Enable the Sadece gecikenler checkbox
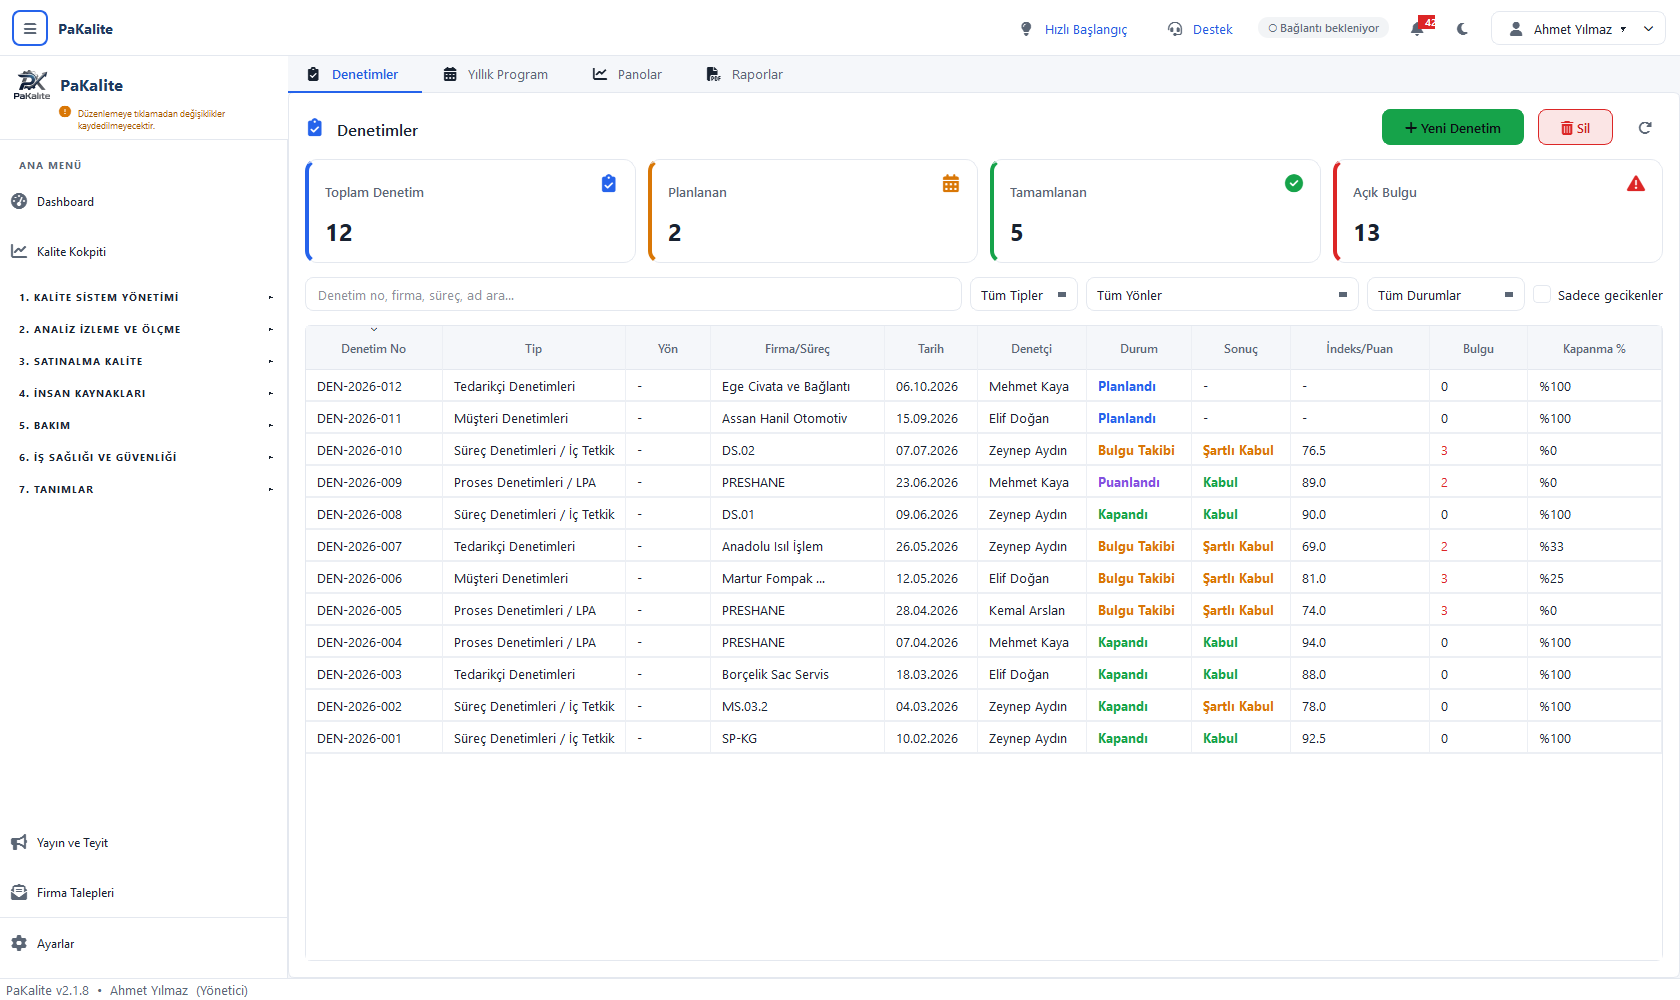Screen dimensions: 1680x1000 pos(1543,294)
